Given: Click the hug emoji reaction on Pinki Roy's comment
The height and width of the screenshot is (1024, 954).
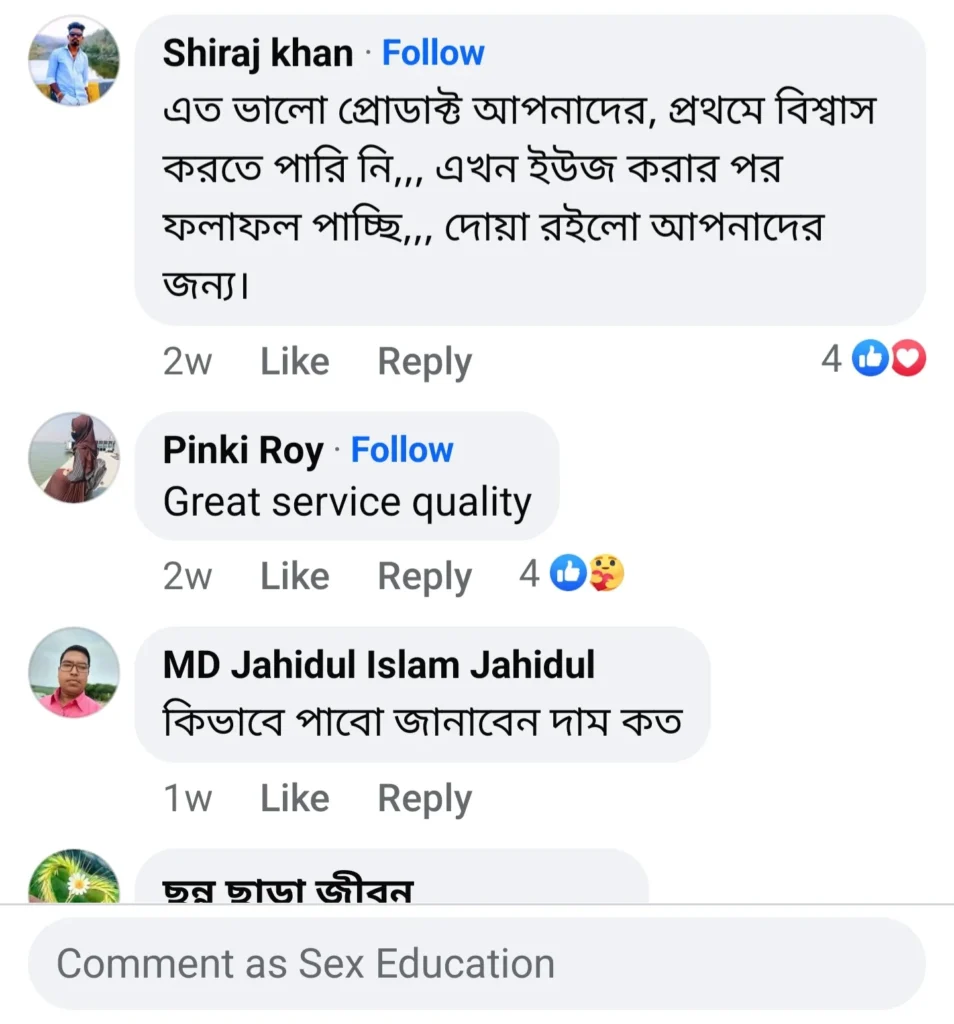Looking at the screenshot, I should pos(604,573).
